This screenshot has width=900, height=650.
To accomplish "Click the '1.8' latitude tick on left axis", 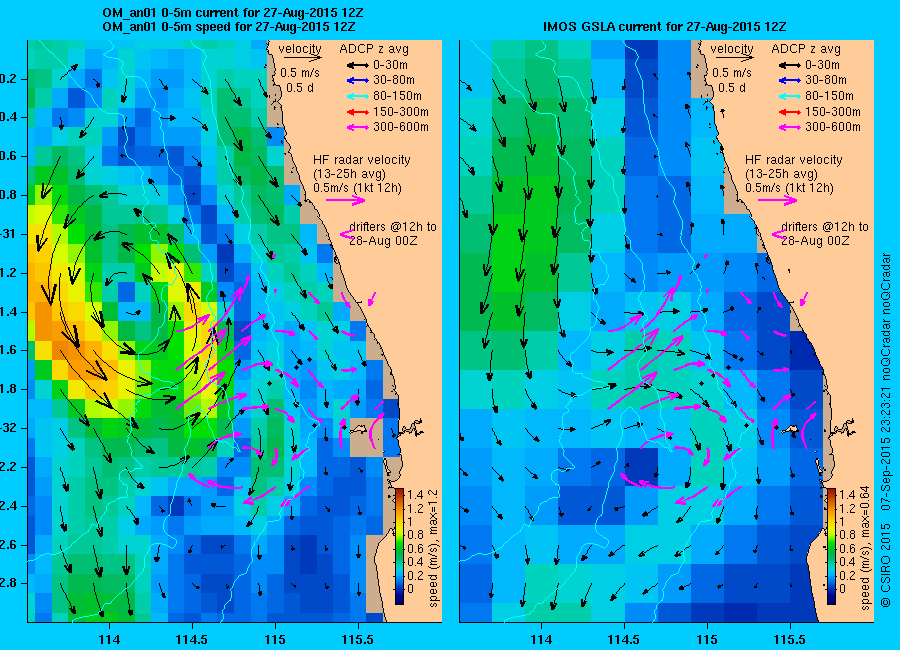I will (8, 389).
